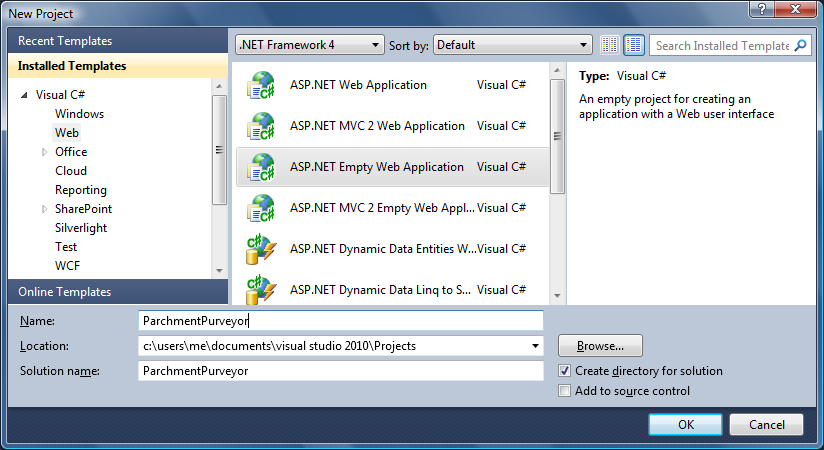Select the Windows category
Viewport: 824px width, 450px height.
pyautogui.click(x=79, y=114)
